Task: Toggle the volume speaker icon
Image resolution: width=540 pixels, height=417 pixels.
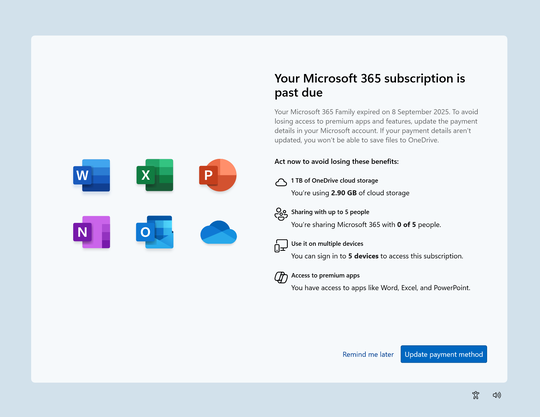Action: tap(497, 395)
